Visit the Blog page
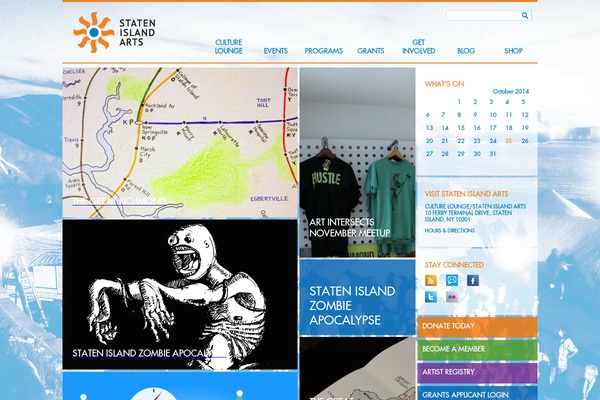This screenshot has width=600, height=400. click(x=466, y=51)
